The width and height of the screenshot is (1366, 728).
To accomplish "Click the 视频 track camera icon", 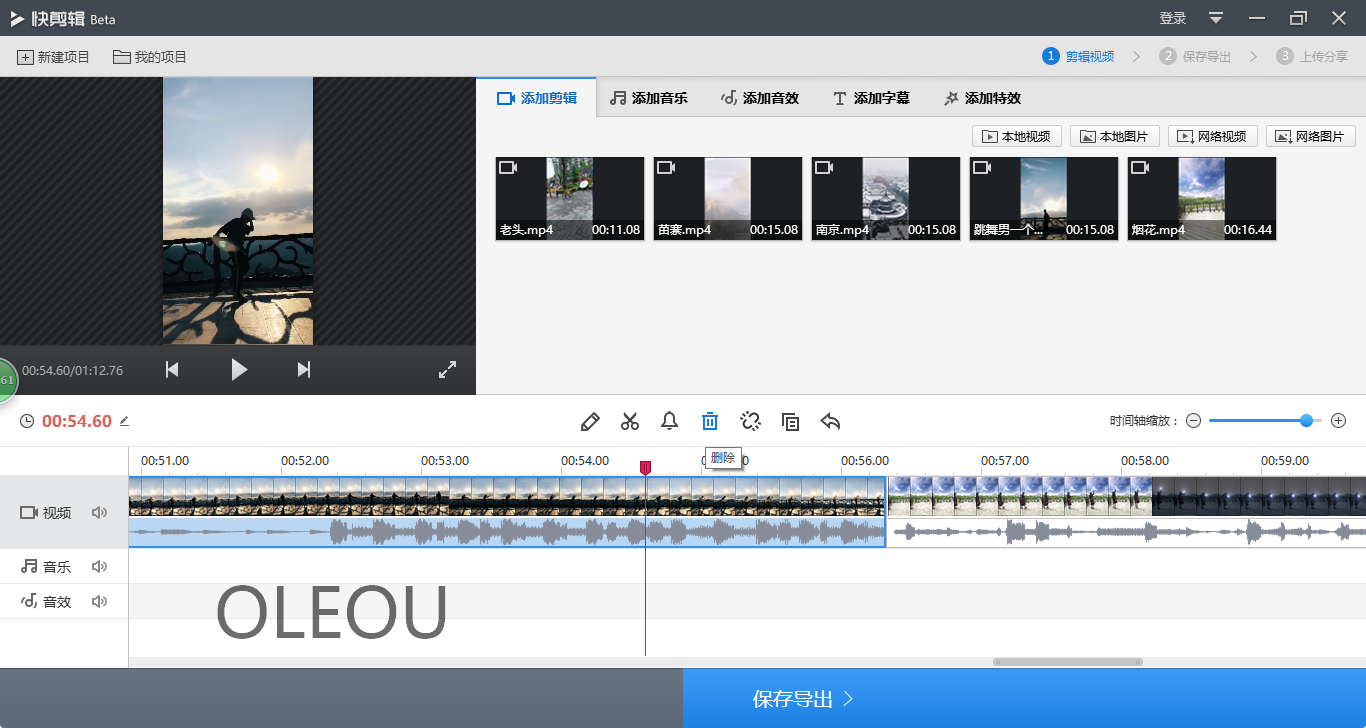I will (x=29, y=513).
